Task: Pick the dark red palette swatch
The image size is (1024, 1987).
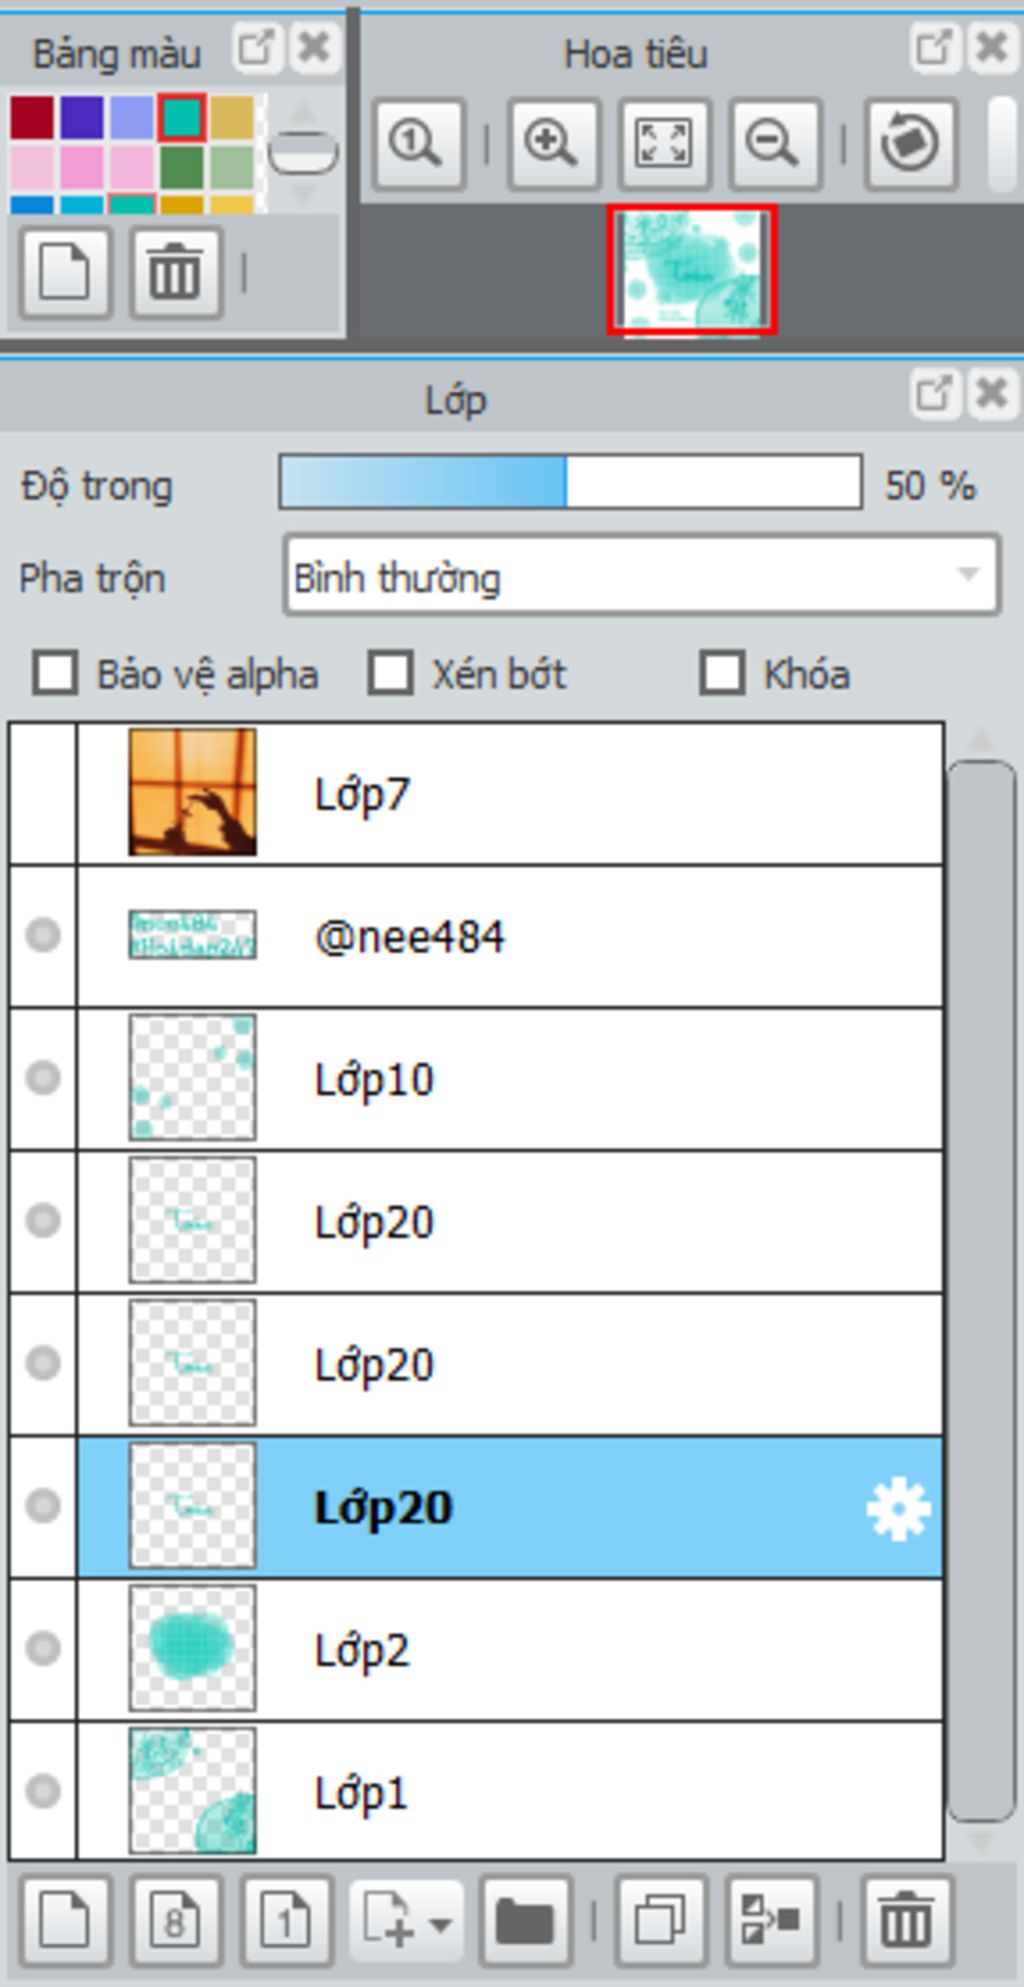Action: [32, 117]
